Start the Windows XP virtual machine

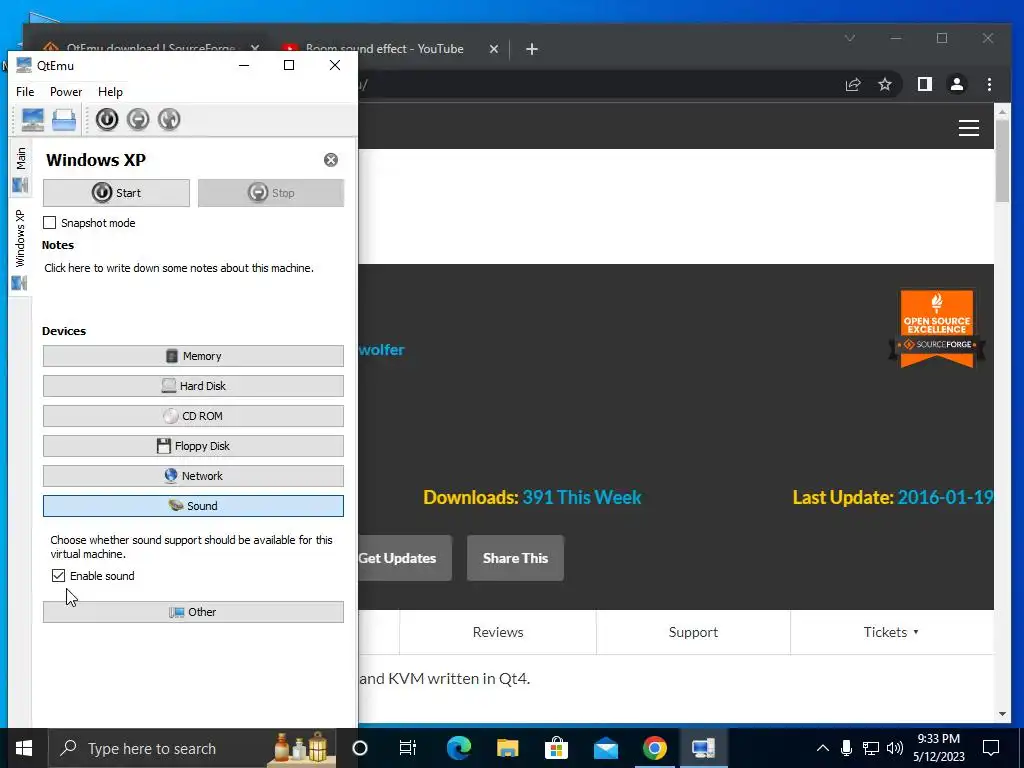point(116,193)
